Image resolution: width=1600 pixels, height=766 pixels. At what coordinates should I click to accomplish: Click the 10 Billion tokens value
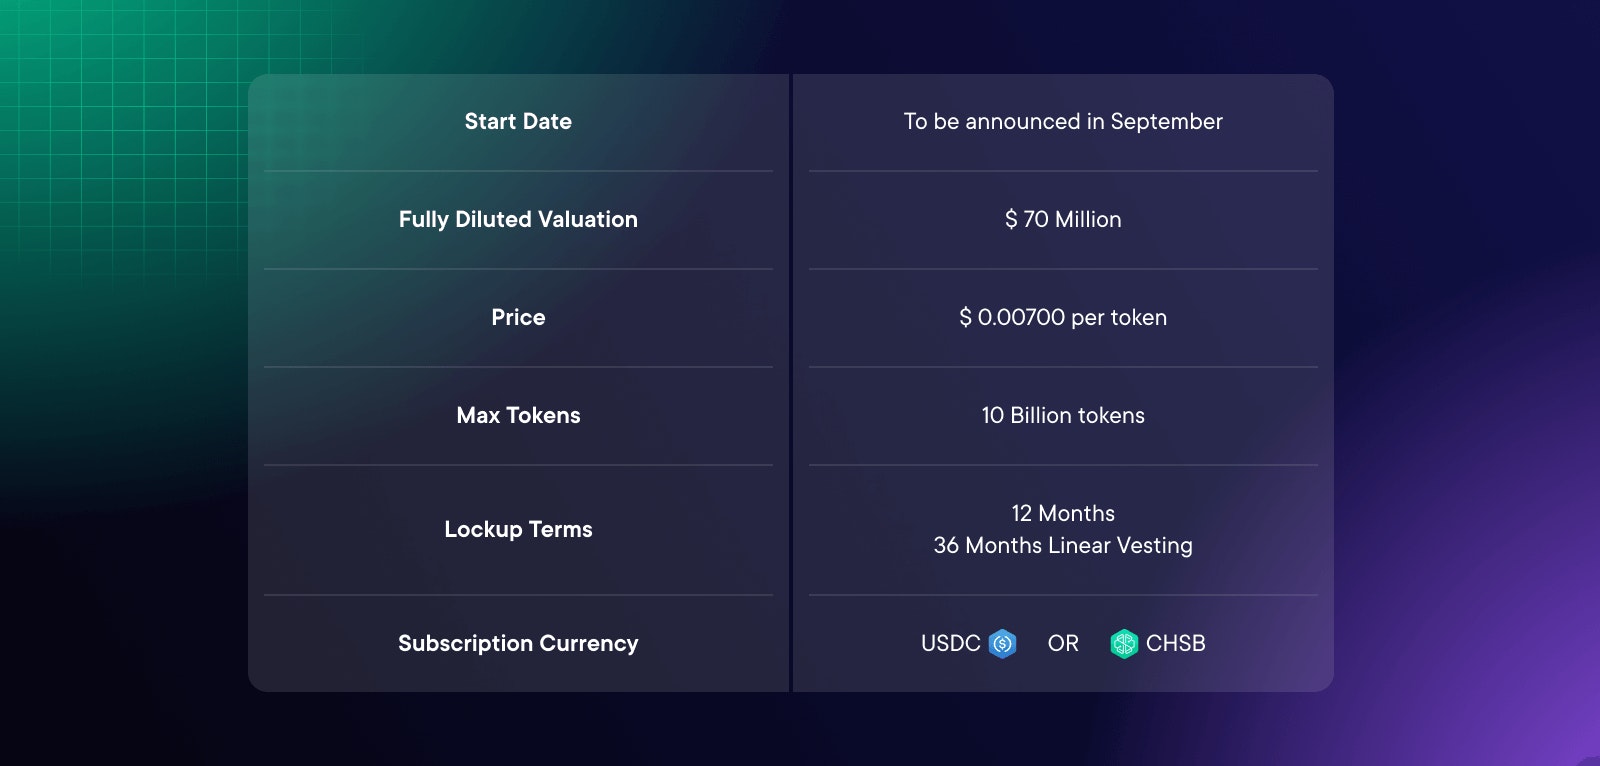click(1063, 415)
